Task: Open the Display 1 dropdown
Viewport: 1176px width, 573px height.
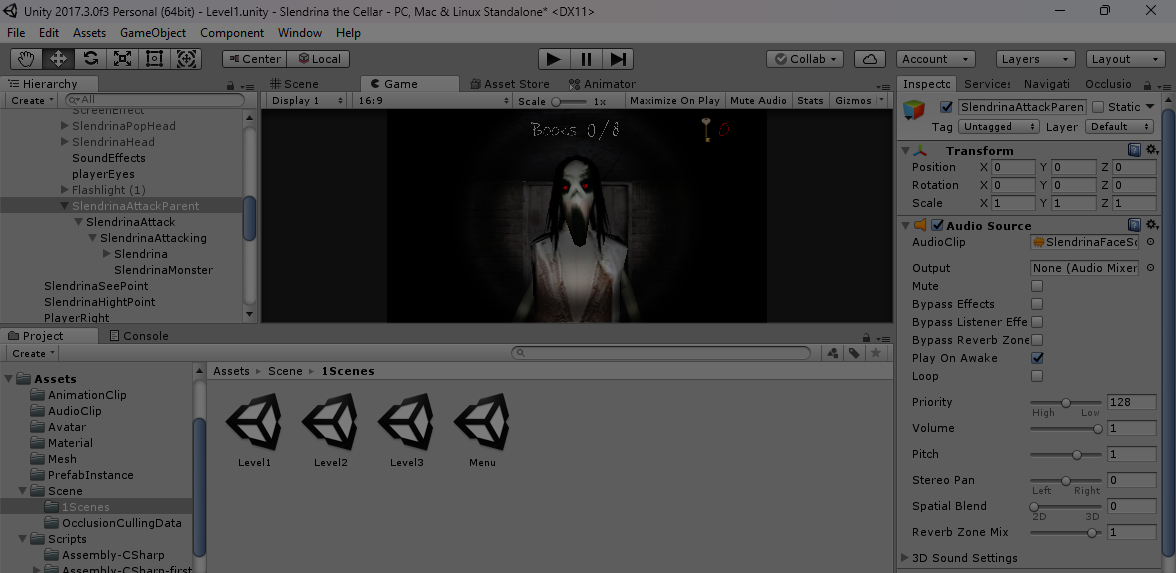Action: tap(306, 100)
